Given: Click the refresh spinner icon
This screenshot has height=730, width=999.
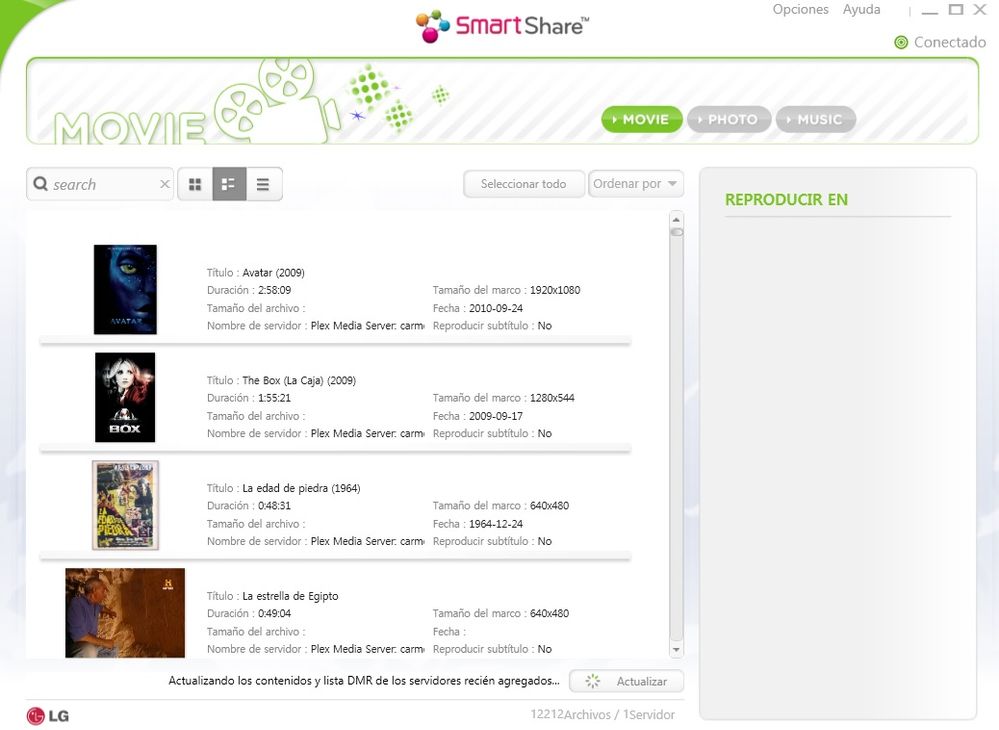Looking at the screenshot, I should [593, 681].
